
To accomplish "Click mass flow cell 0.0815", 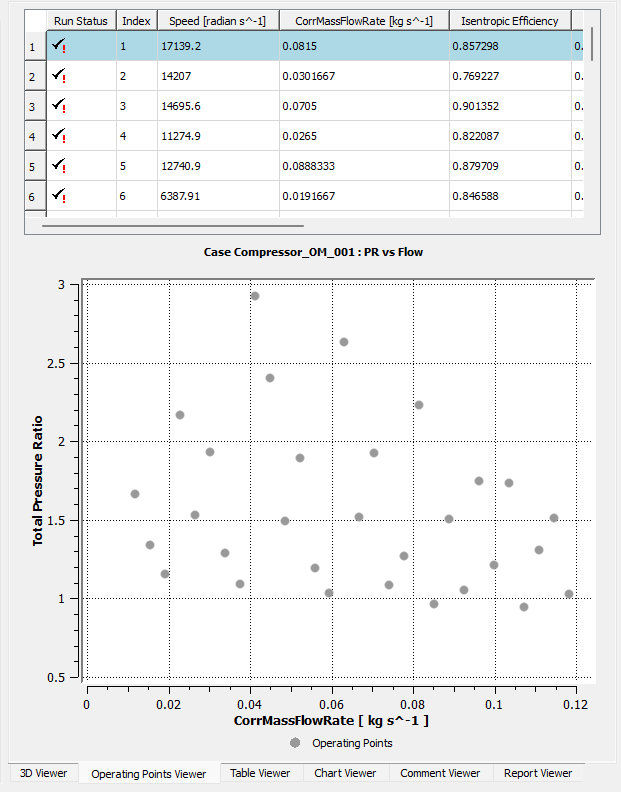I will coord(364,46).
